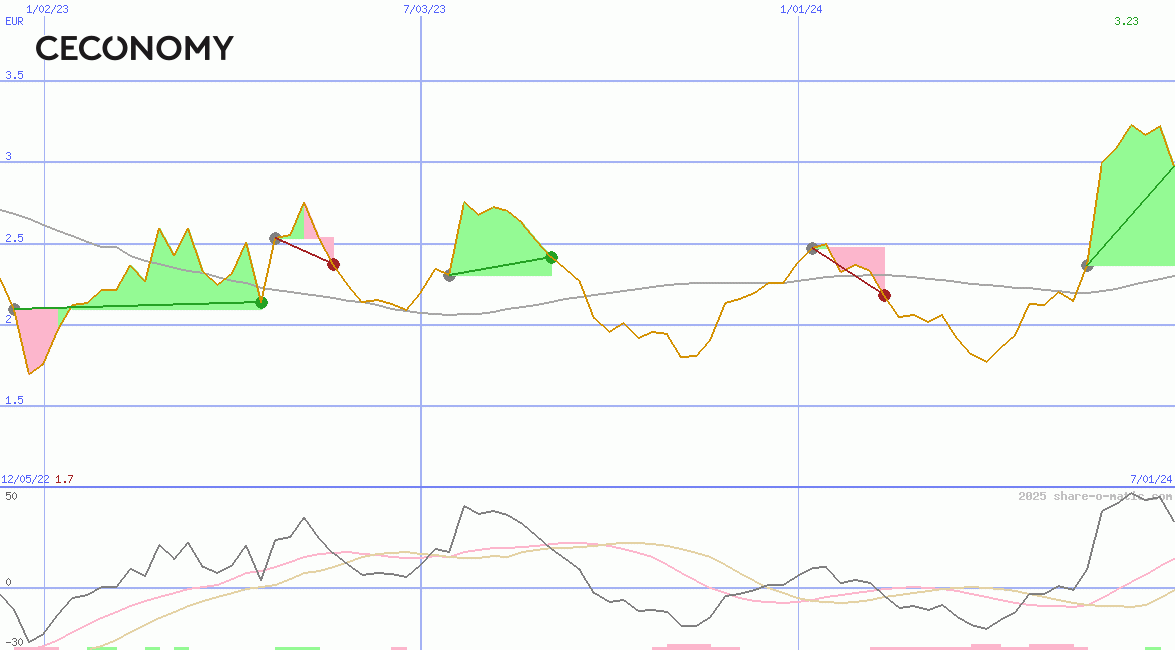Screen dimensions: 1175x650
Task: Click the closing price label 3.23
Action: 1124,22
